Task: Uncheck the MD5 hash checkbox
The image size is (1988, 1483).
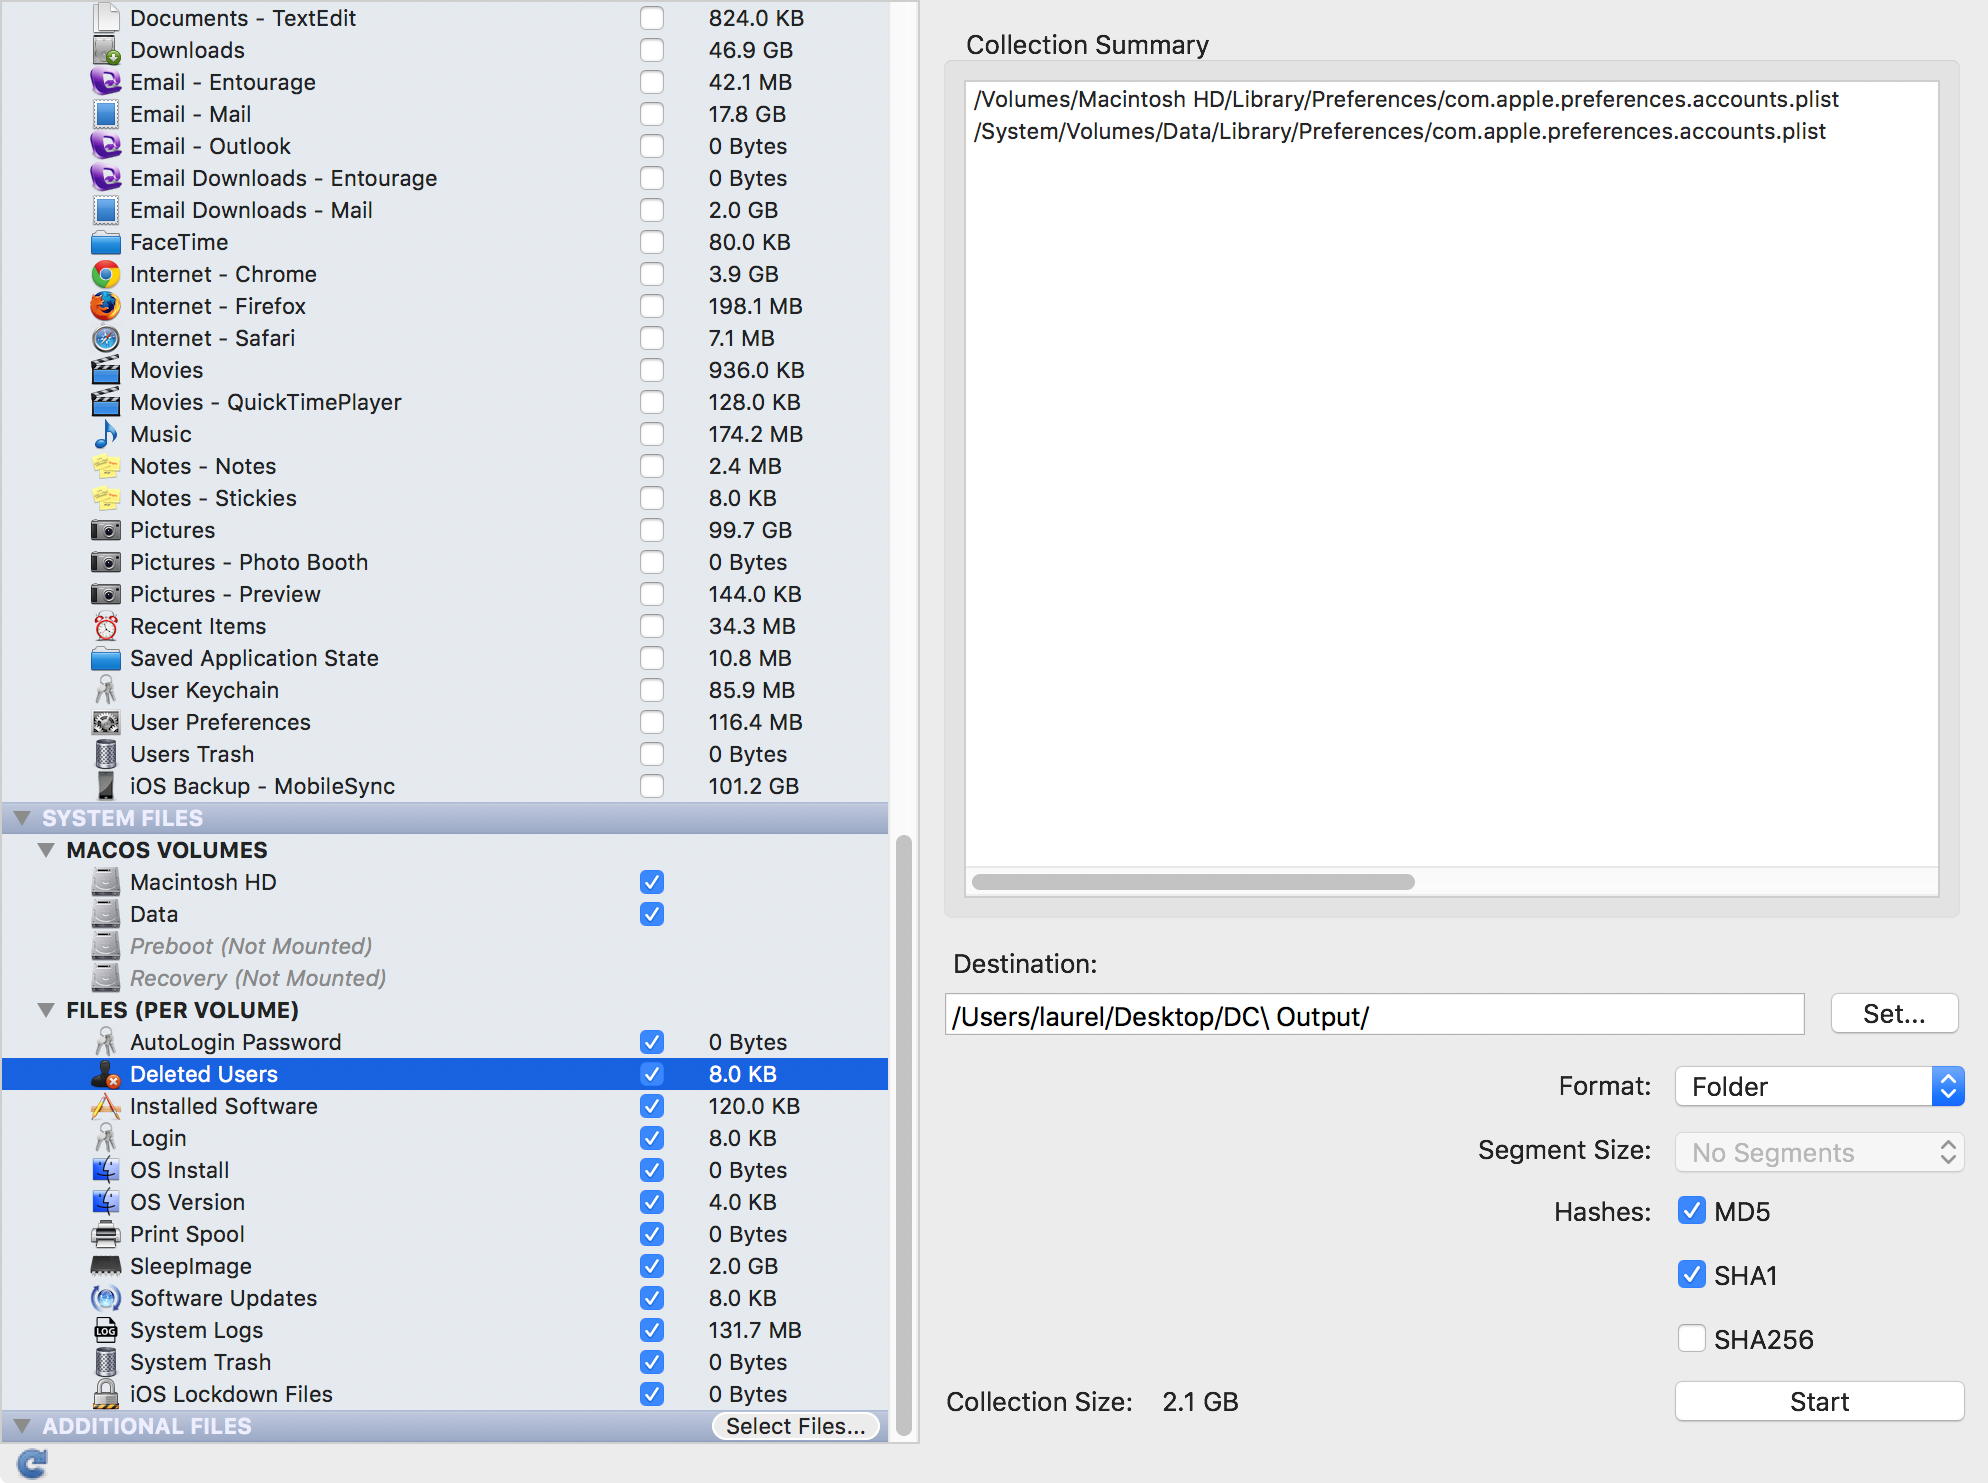Action: (1692, 1210)
